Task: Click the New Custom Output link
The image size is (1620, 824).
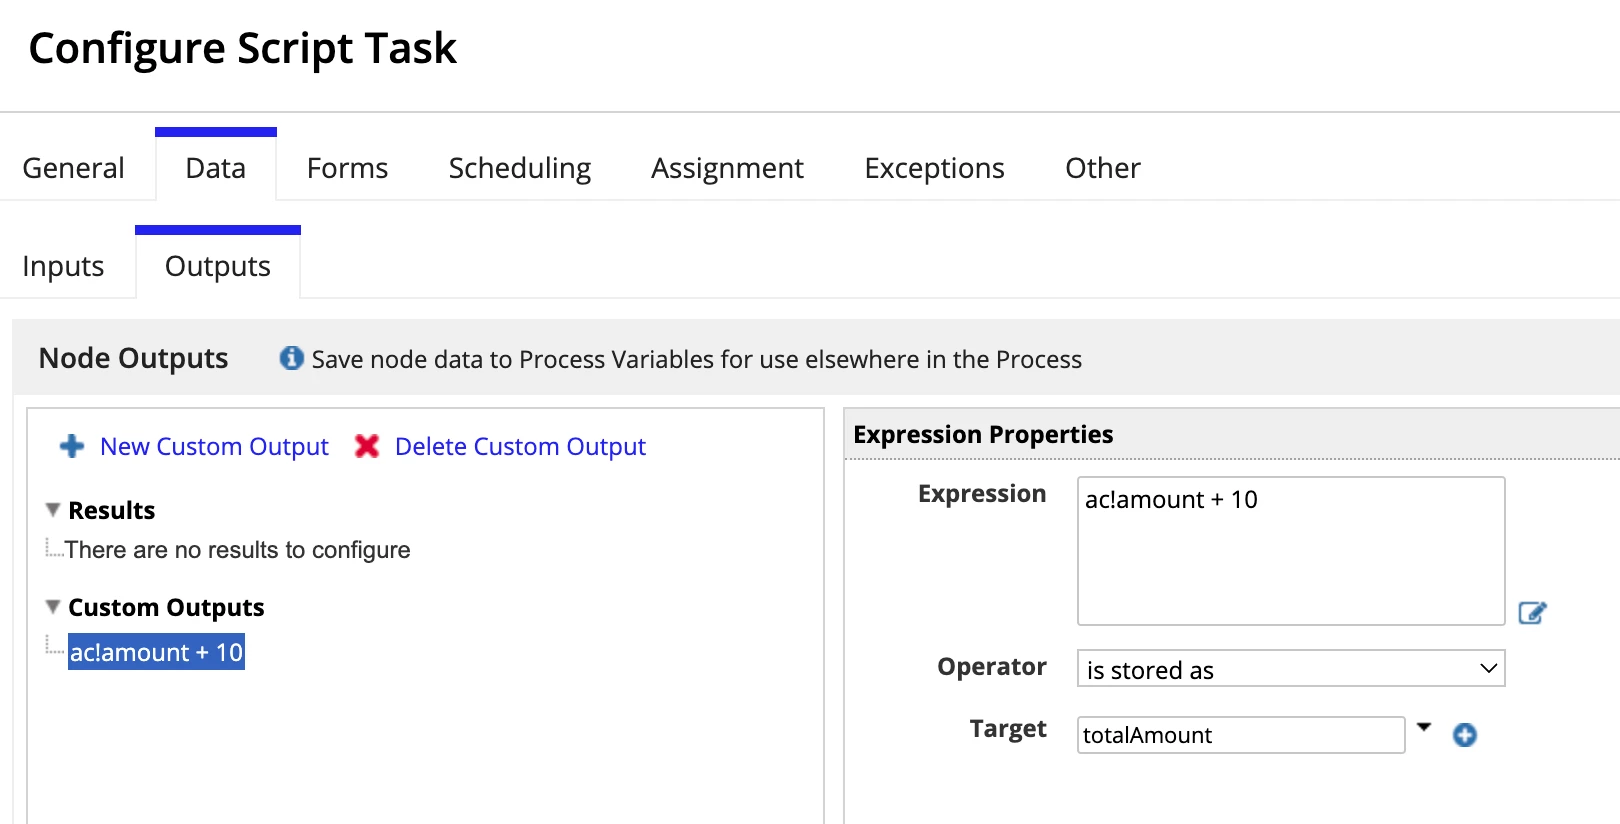Action: [214, 446]
